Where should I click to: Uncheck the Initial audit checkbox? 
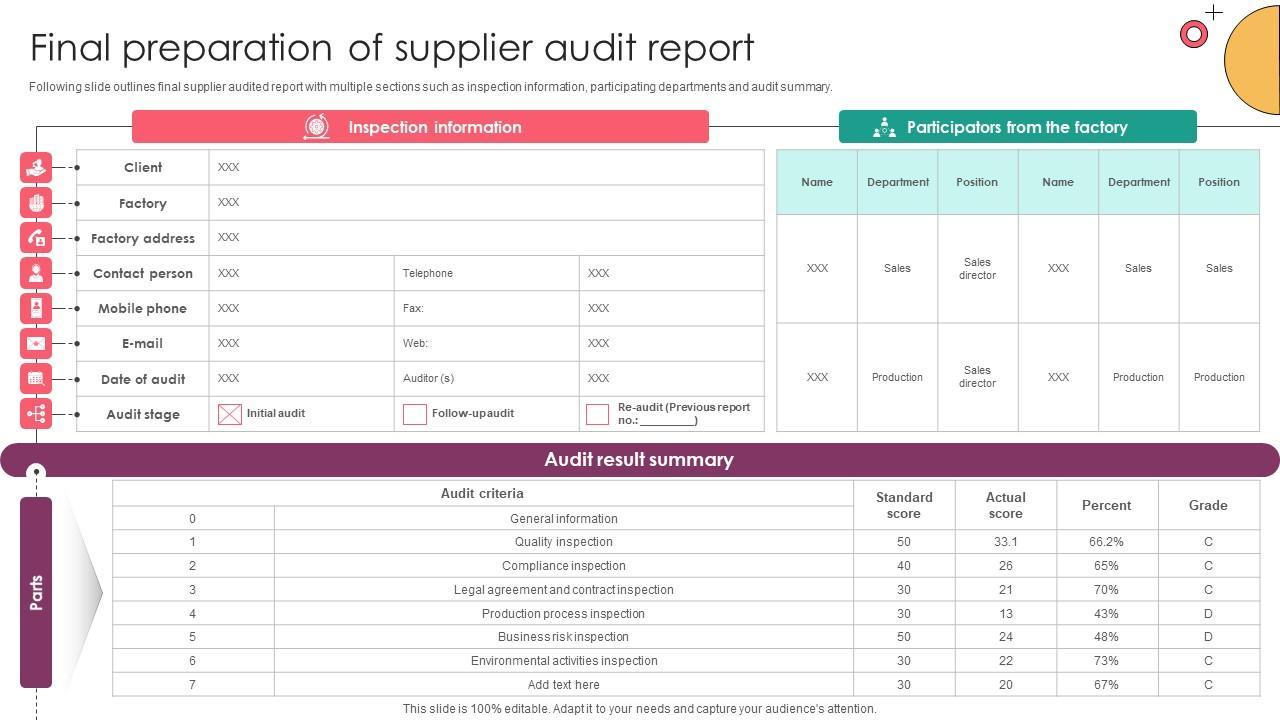point(230,414)
